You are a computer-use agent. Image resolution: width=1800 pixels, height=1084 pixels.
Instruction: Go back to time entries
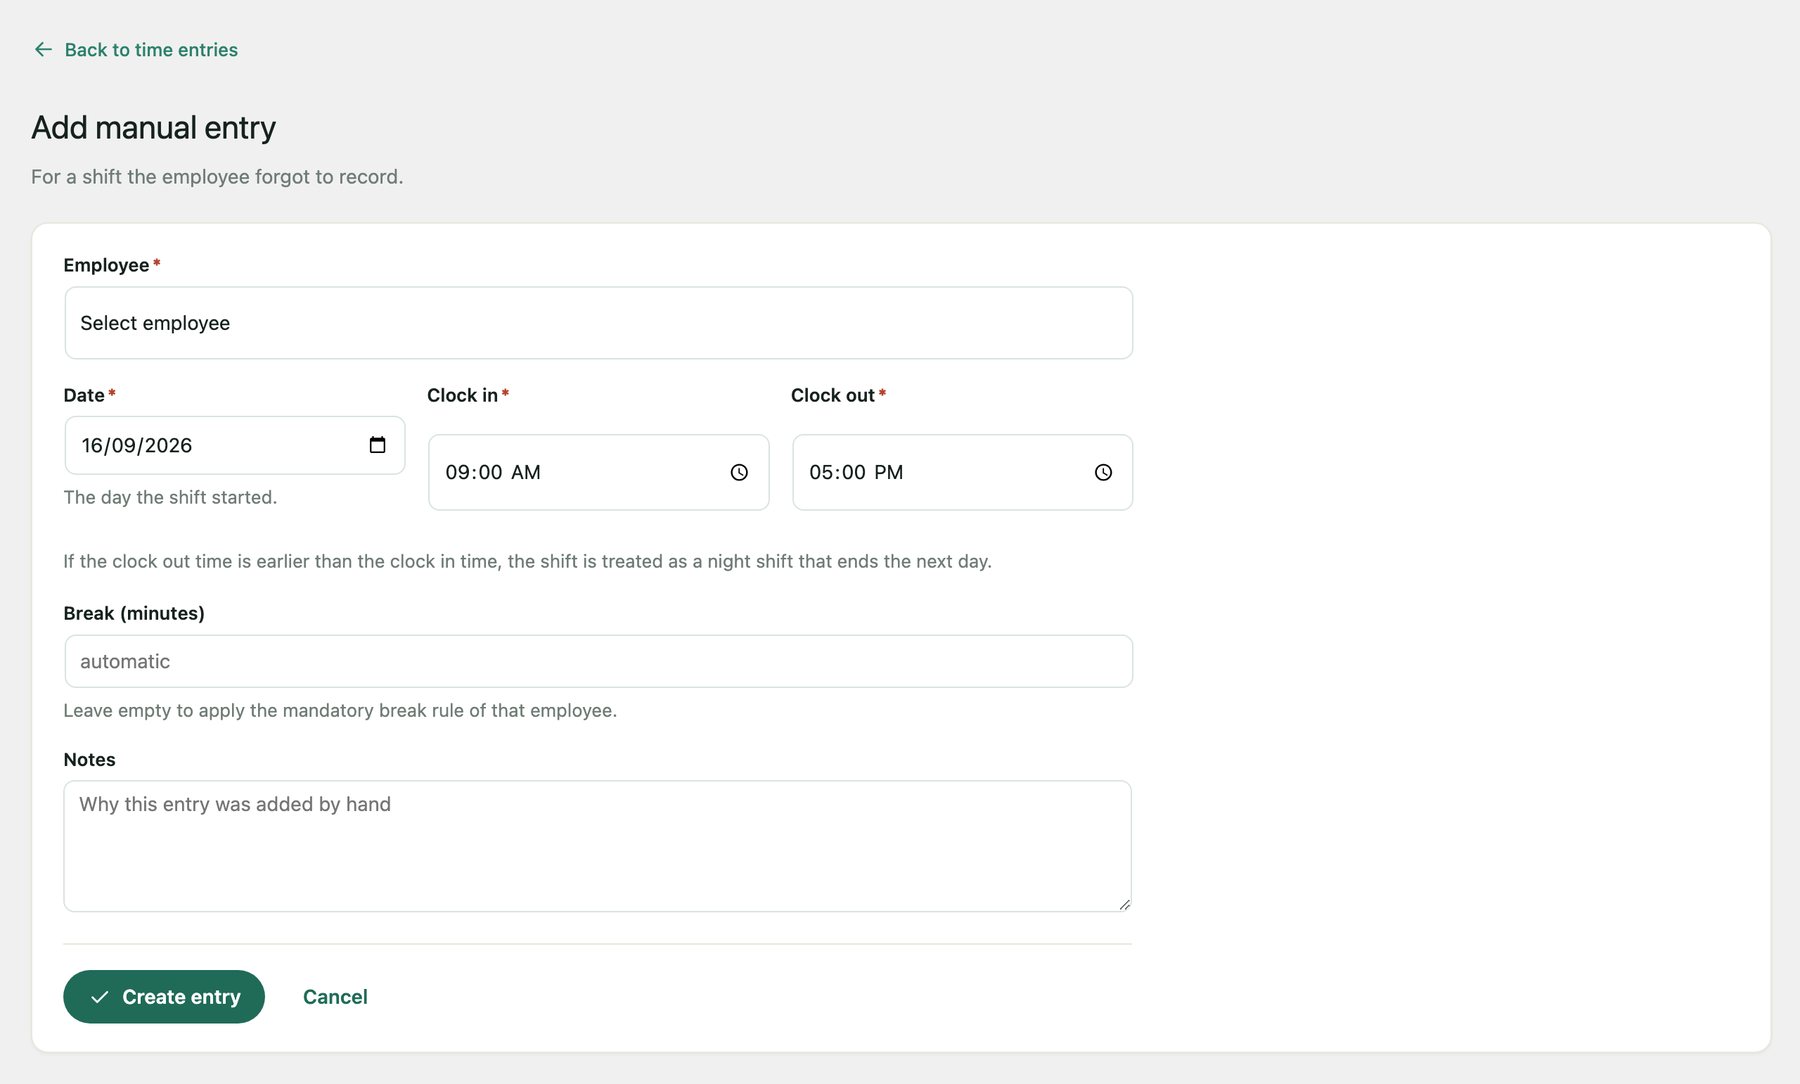click(x=136, y=50)
